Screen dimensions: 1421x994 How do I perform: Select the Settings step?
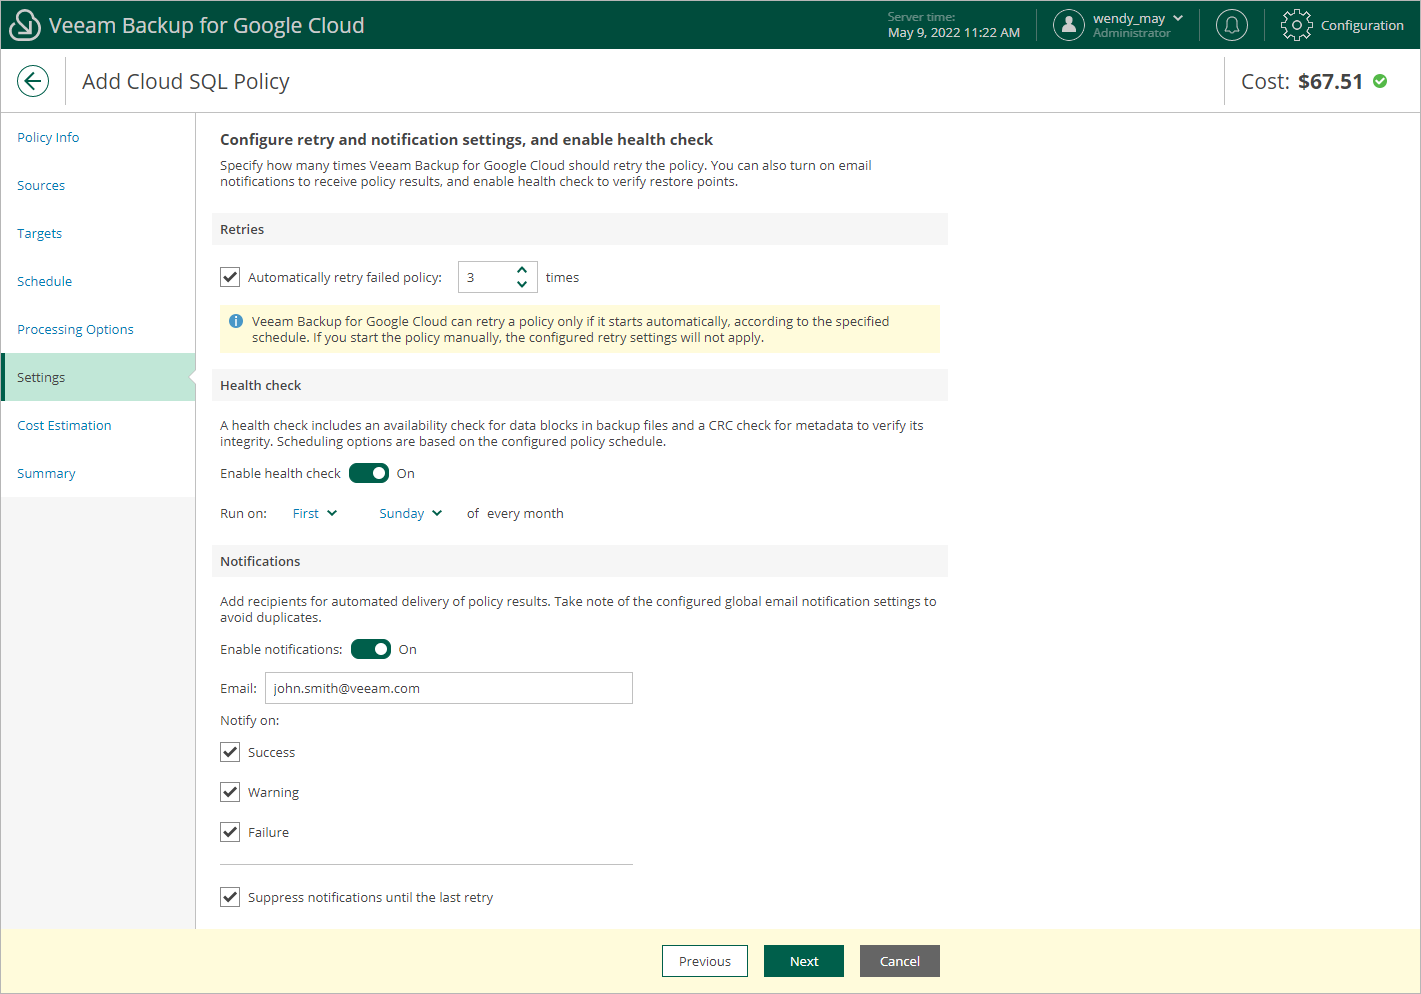[x=98, y=377]
